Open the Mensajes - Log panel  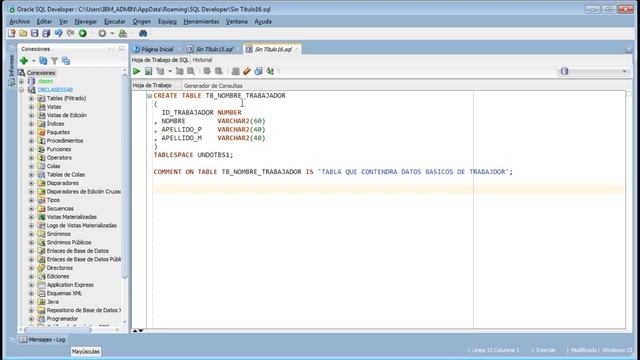pyautogui.click(x=42, y=340)
